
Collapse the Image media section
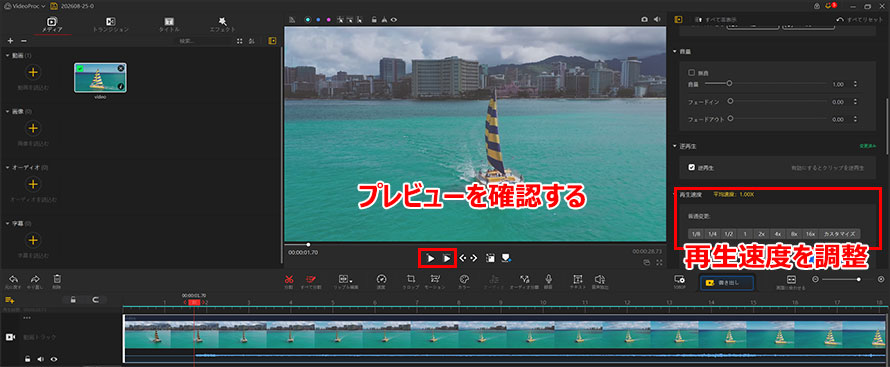coord(7,112)
